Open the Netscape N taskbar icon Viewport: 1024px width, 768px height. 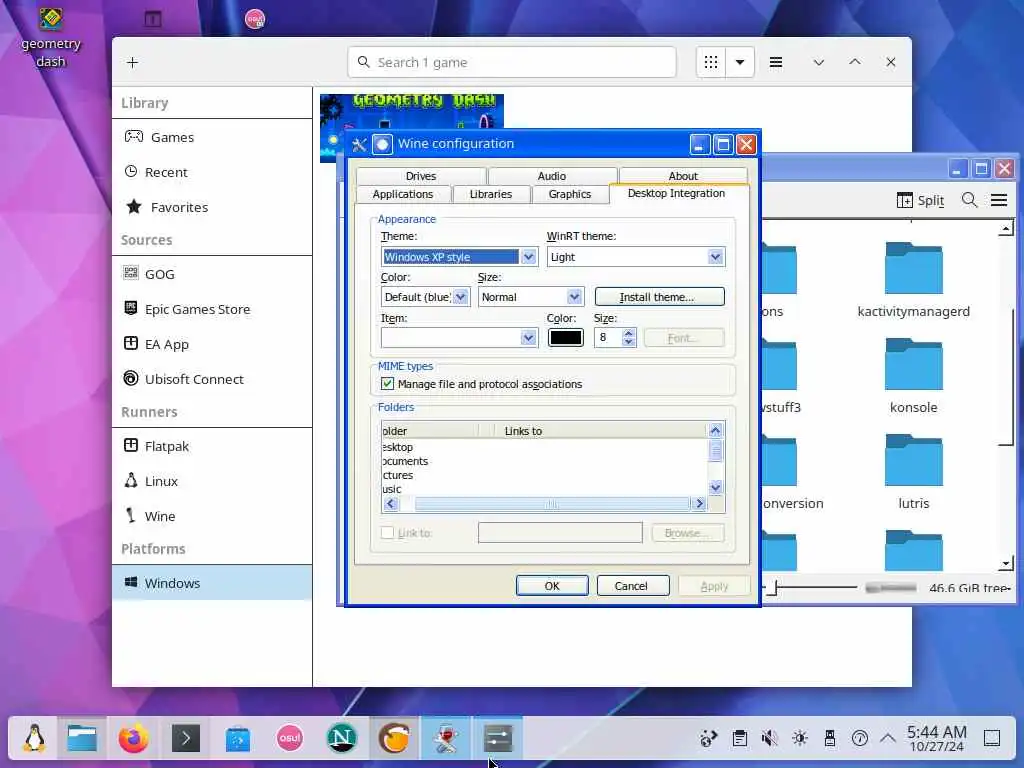[342, 739]
